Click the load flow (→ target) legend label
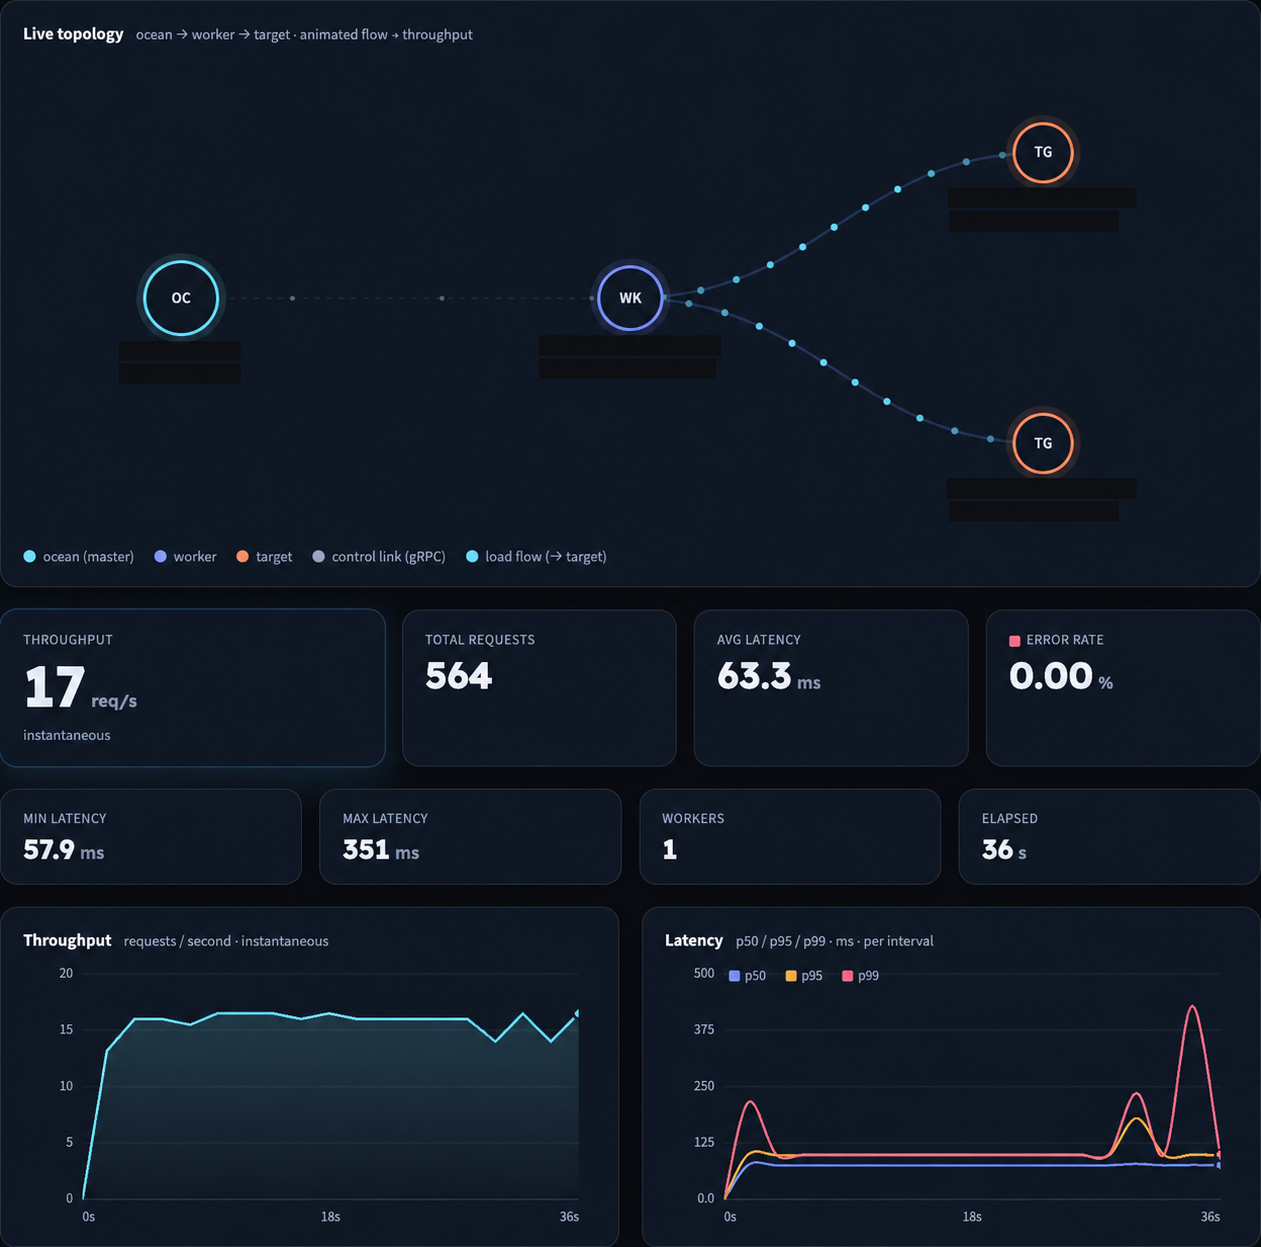Screen dimensions: 1261x1247 tap(546, 556)
